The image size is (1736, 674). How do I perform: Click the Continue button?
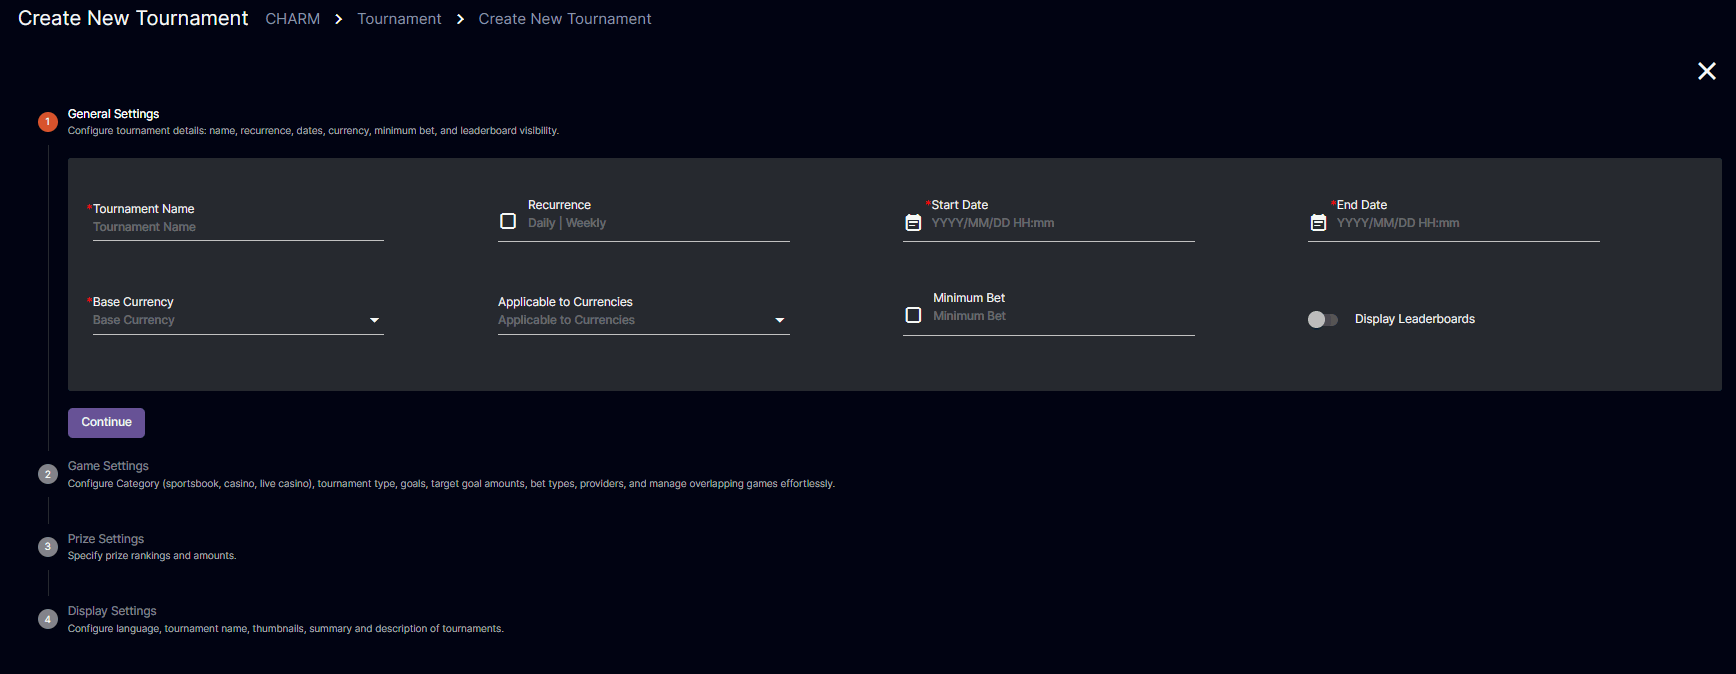point(106,423)
